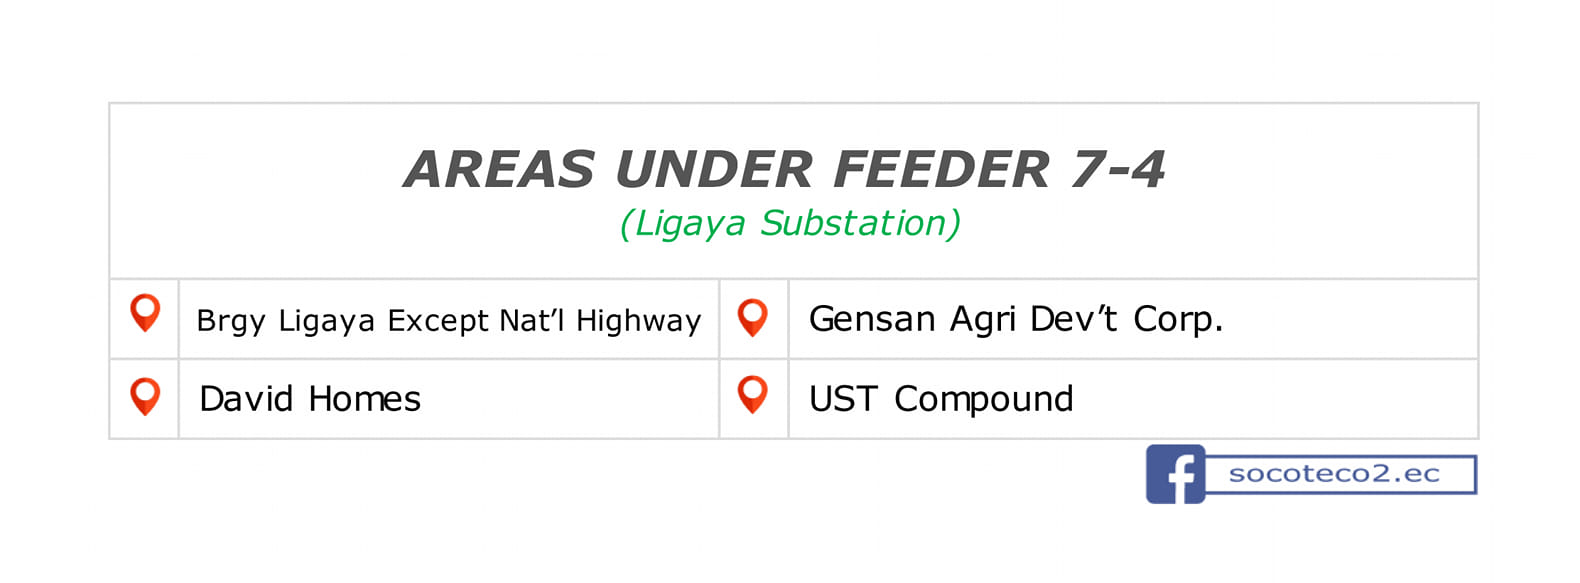Click the location pin beside David Homes
Image resolution: width=1580 pixels, height=583 pixels.
pyautogui.click(x=145, y=396)
